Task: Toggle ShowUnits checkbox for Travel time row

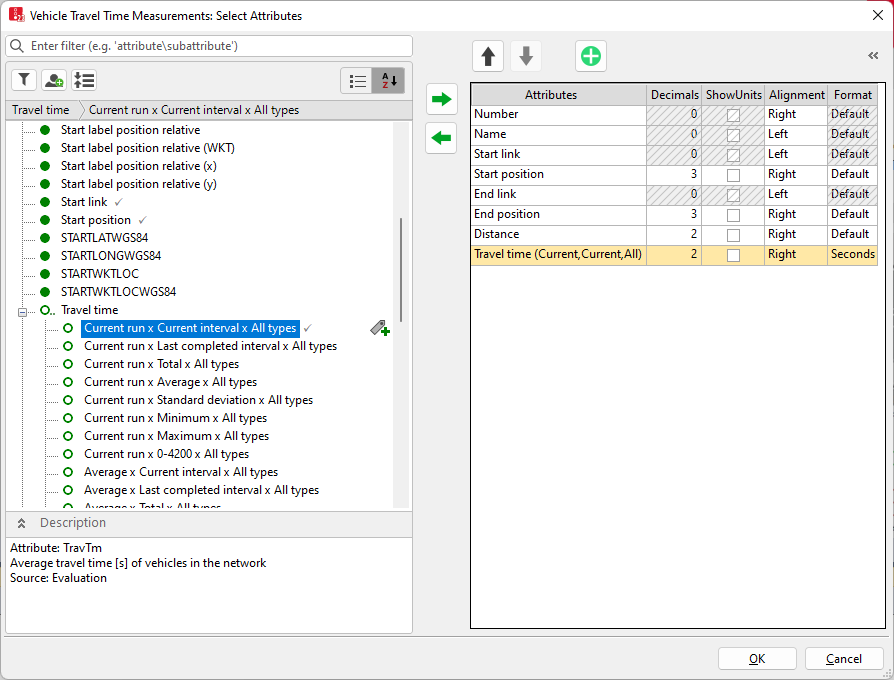Action: point(733,255)
